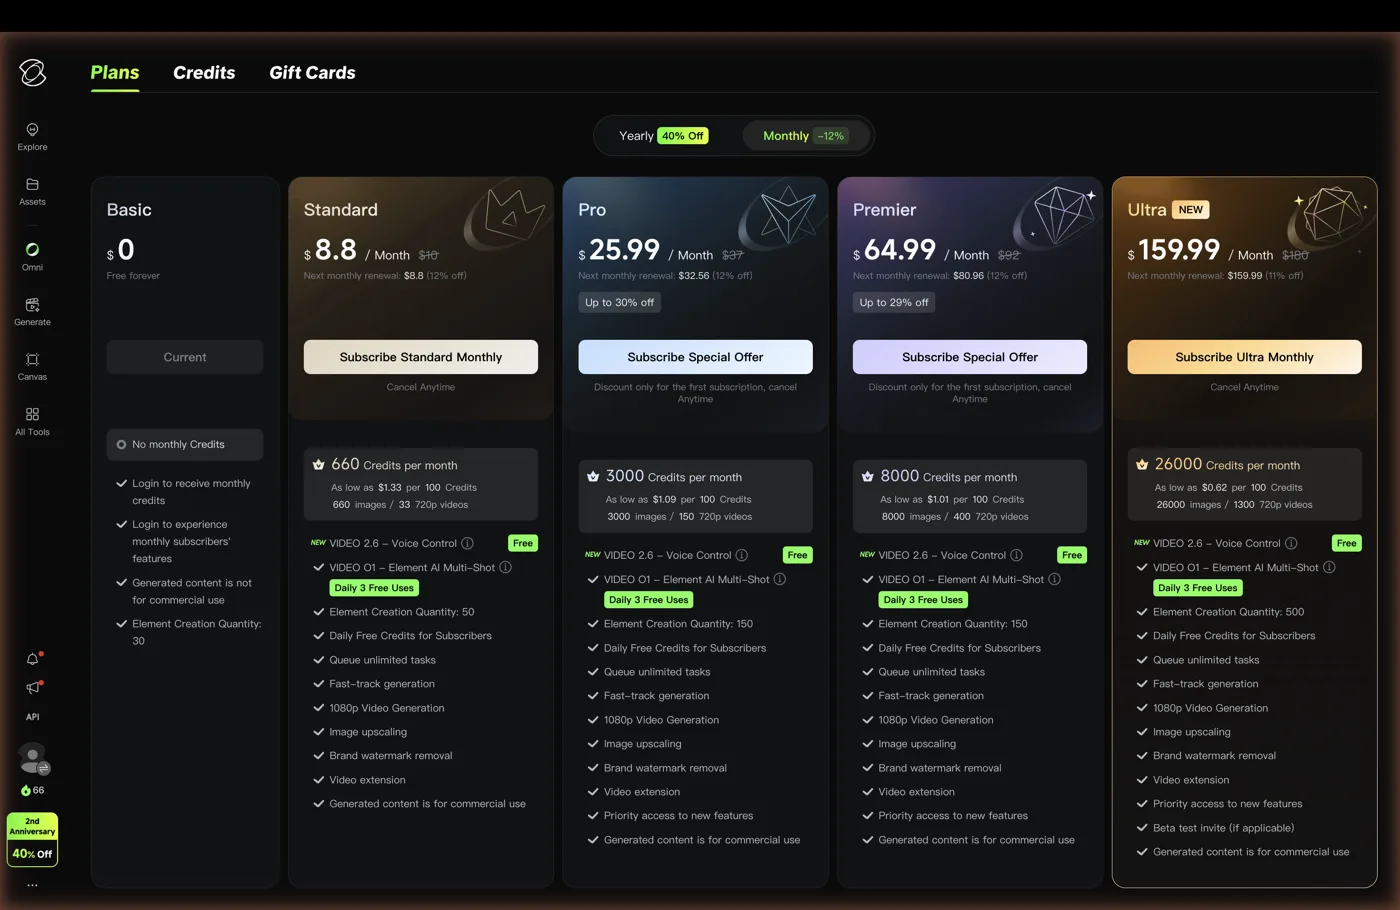Click the Current button on Basic plan
Image resolution: width=1400 pixels, height=910 pixels.
(185, 357)
